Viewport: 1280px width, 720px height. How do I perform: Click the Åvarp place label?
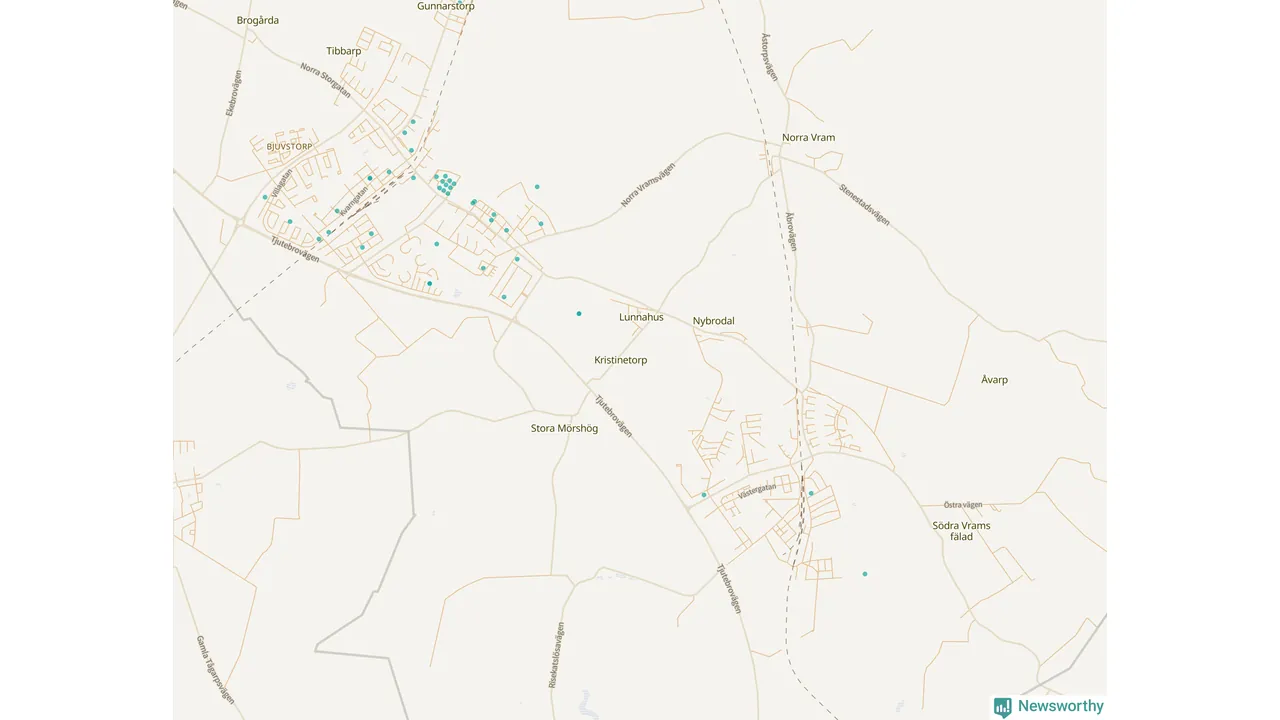tap(994, 380)
